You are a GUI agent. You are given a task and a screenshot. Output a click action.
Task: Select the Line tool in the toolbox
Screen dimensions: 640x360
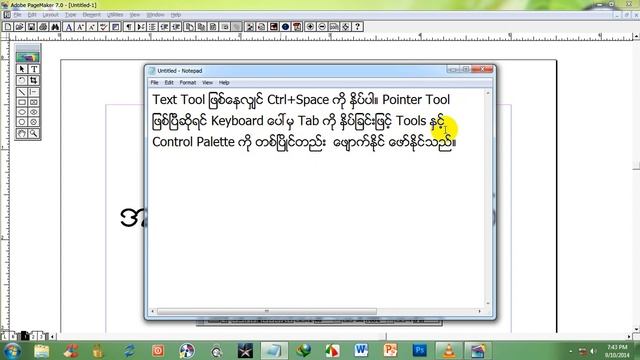pos(22,92)
